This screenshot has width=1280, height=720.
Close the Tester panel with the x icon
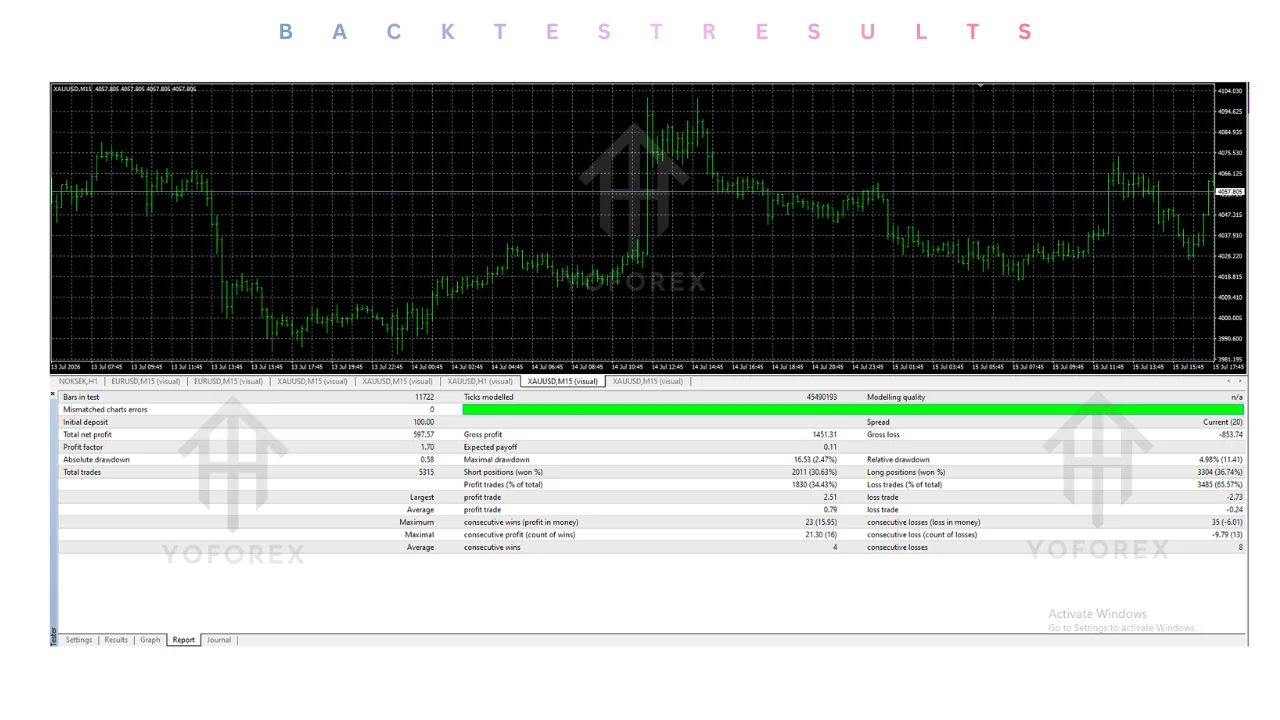(53, 394)
